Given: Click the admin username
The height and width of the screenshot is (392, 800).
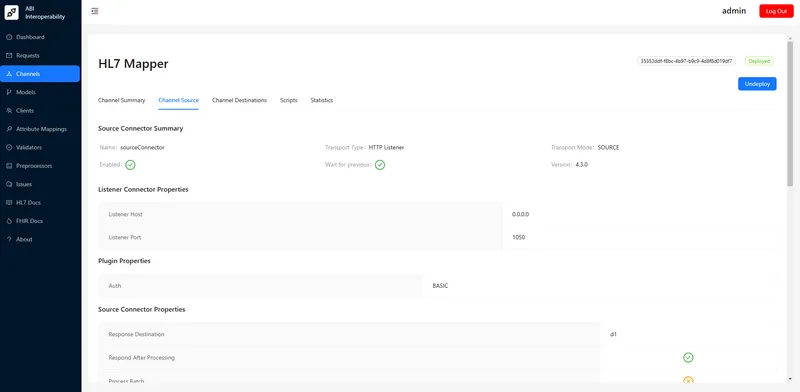Looking at the screenshot, I should tap(734, 11).
